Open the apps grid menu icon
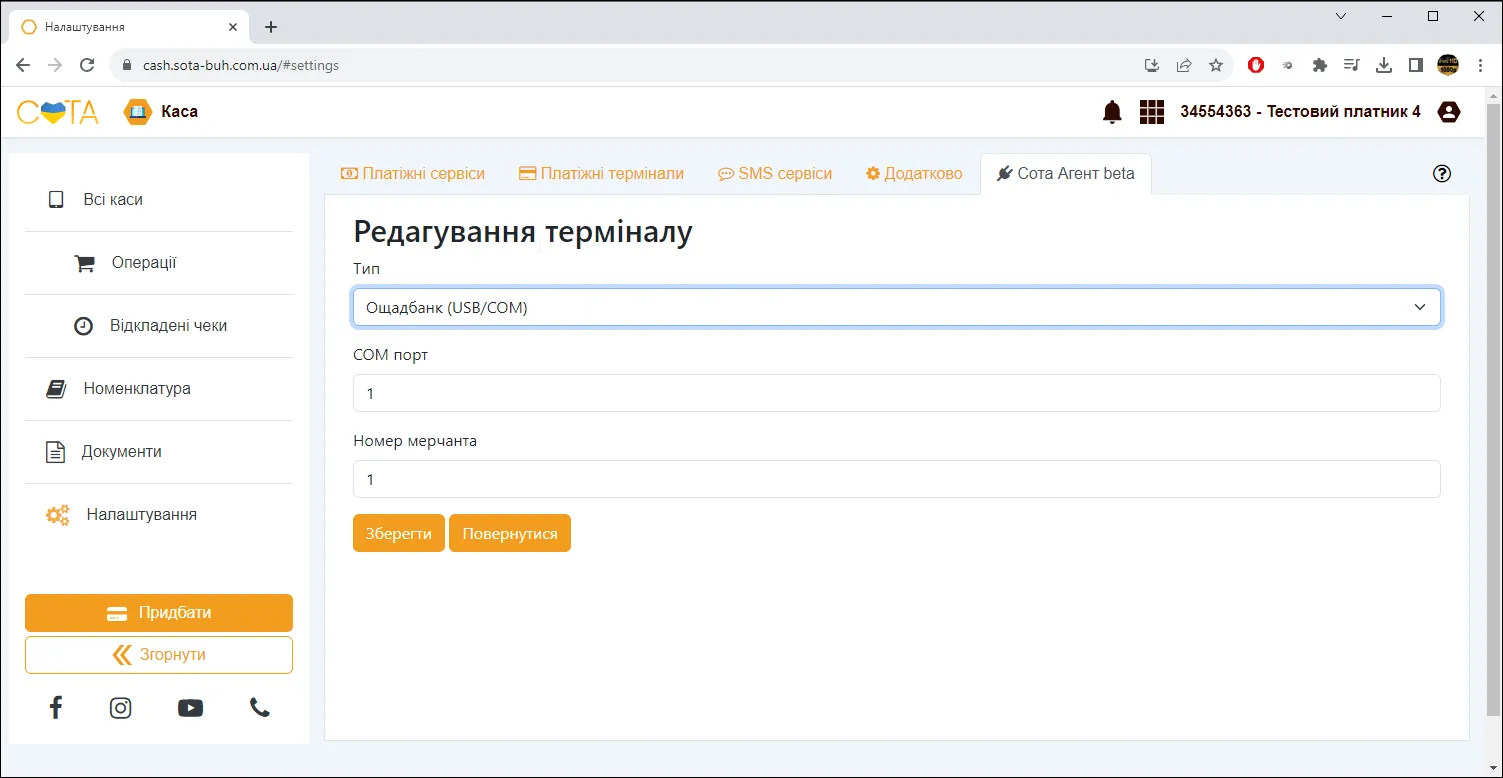1503x778 pixels. tap(1152, 112)
